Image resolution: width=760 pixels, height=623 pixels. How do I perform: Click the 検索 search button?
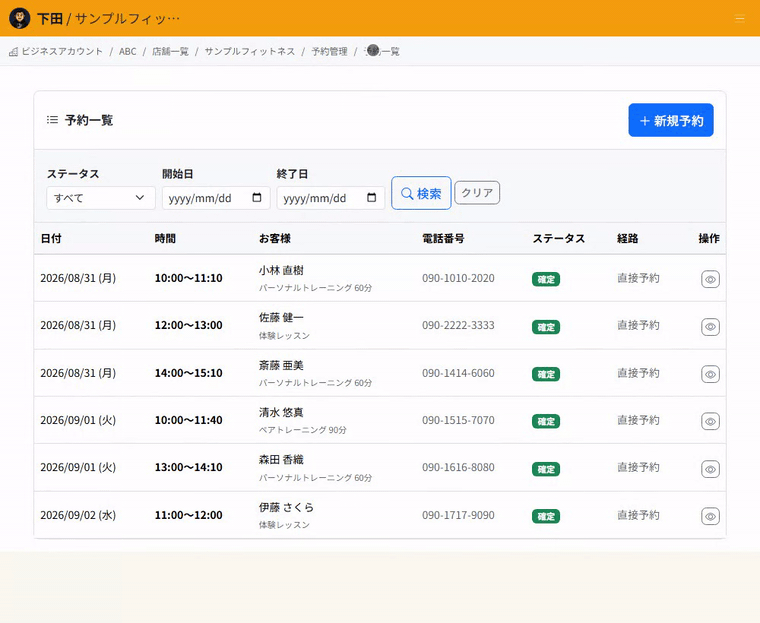click(x=421, y=193)
